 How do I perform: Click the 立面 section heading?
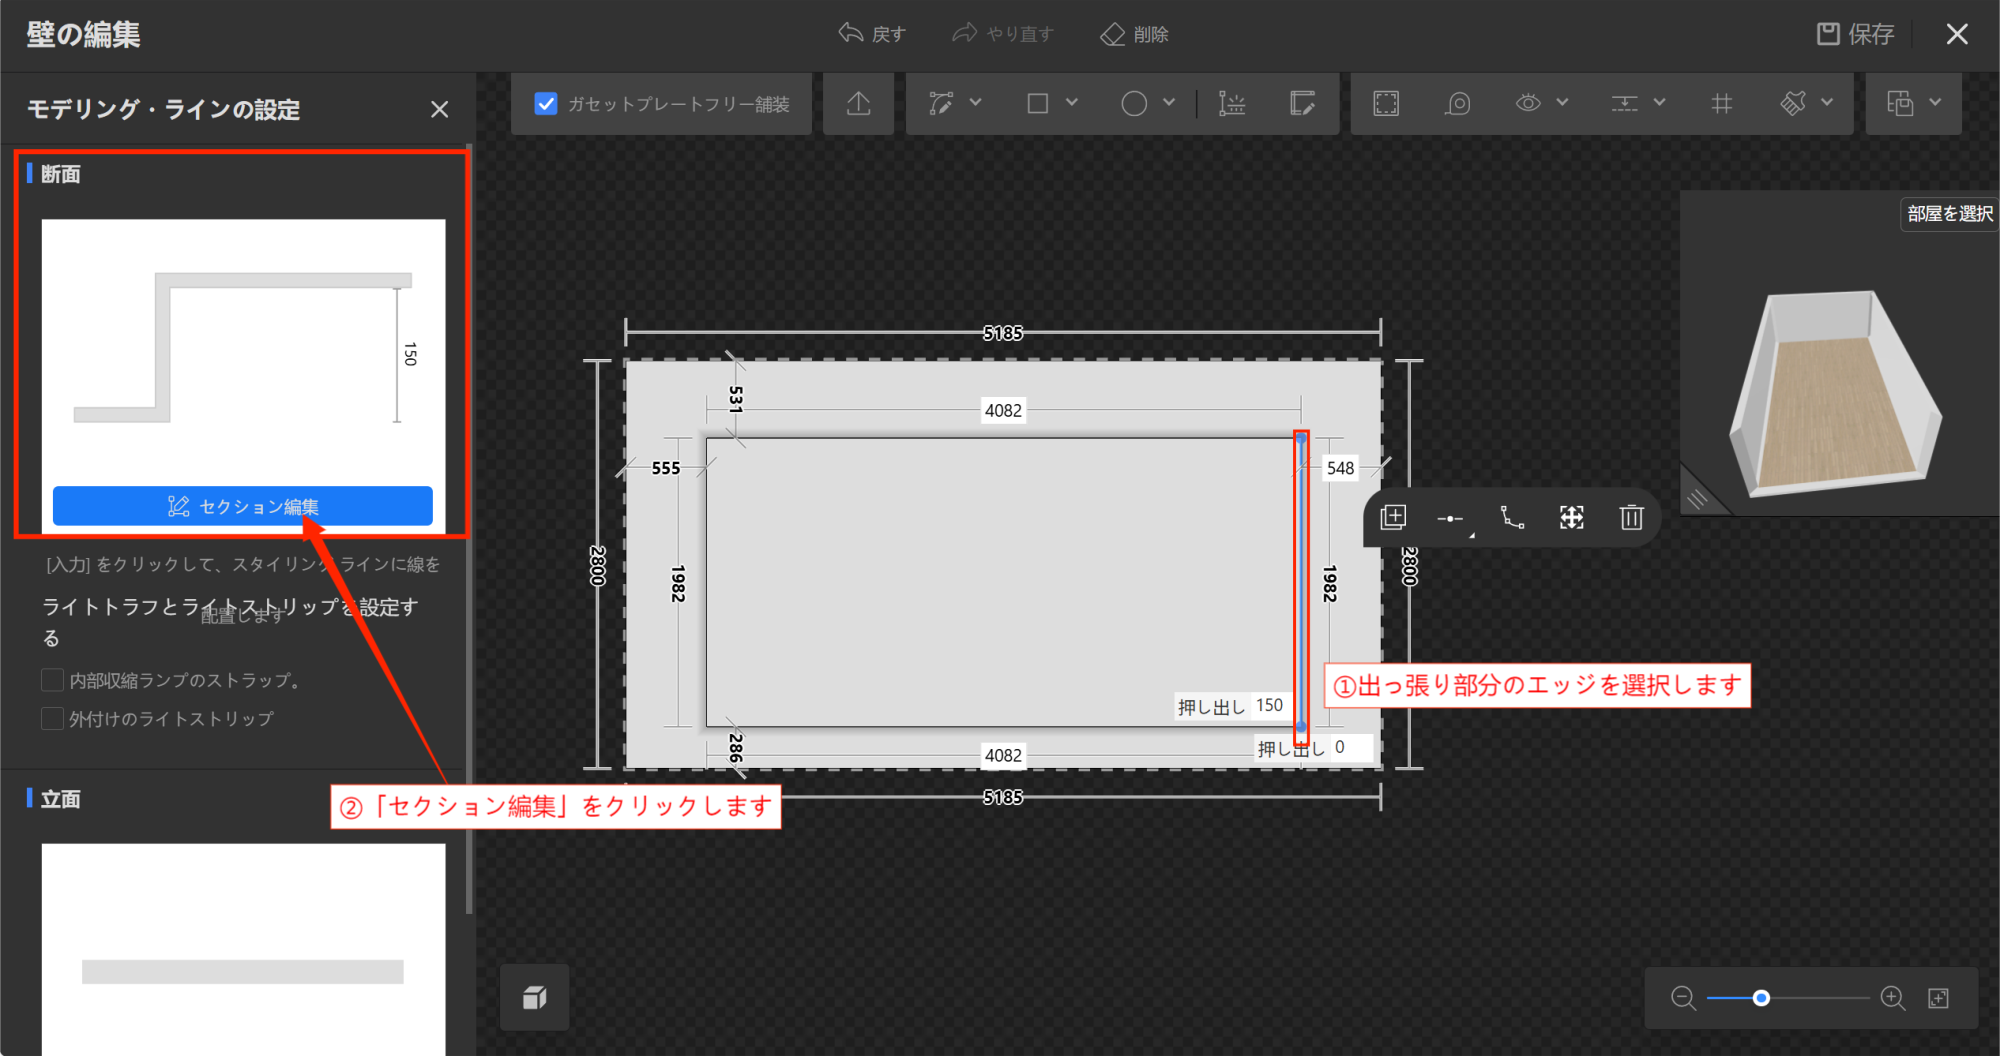(x=61, y=799)
